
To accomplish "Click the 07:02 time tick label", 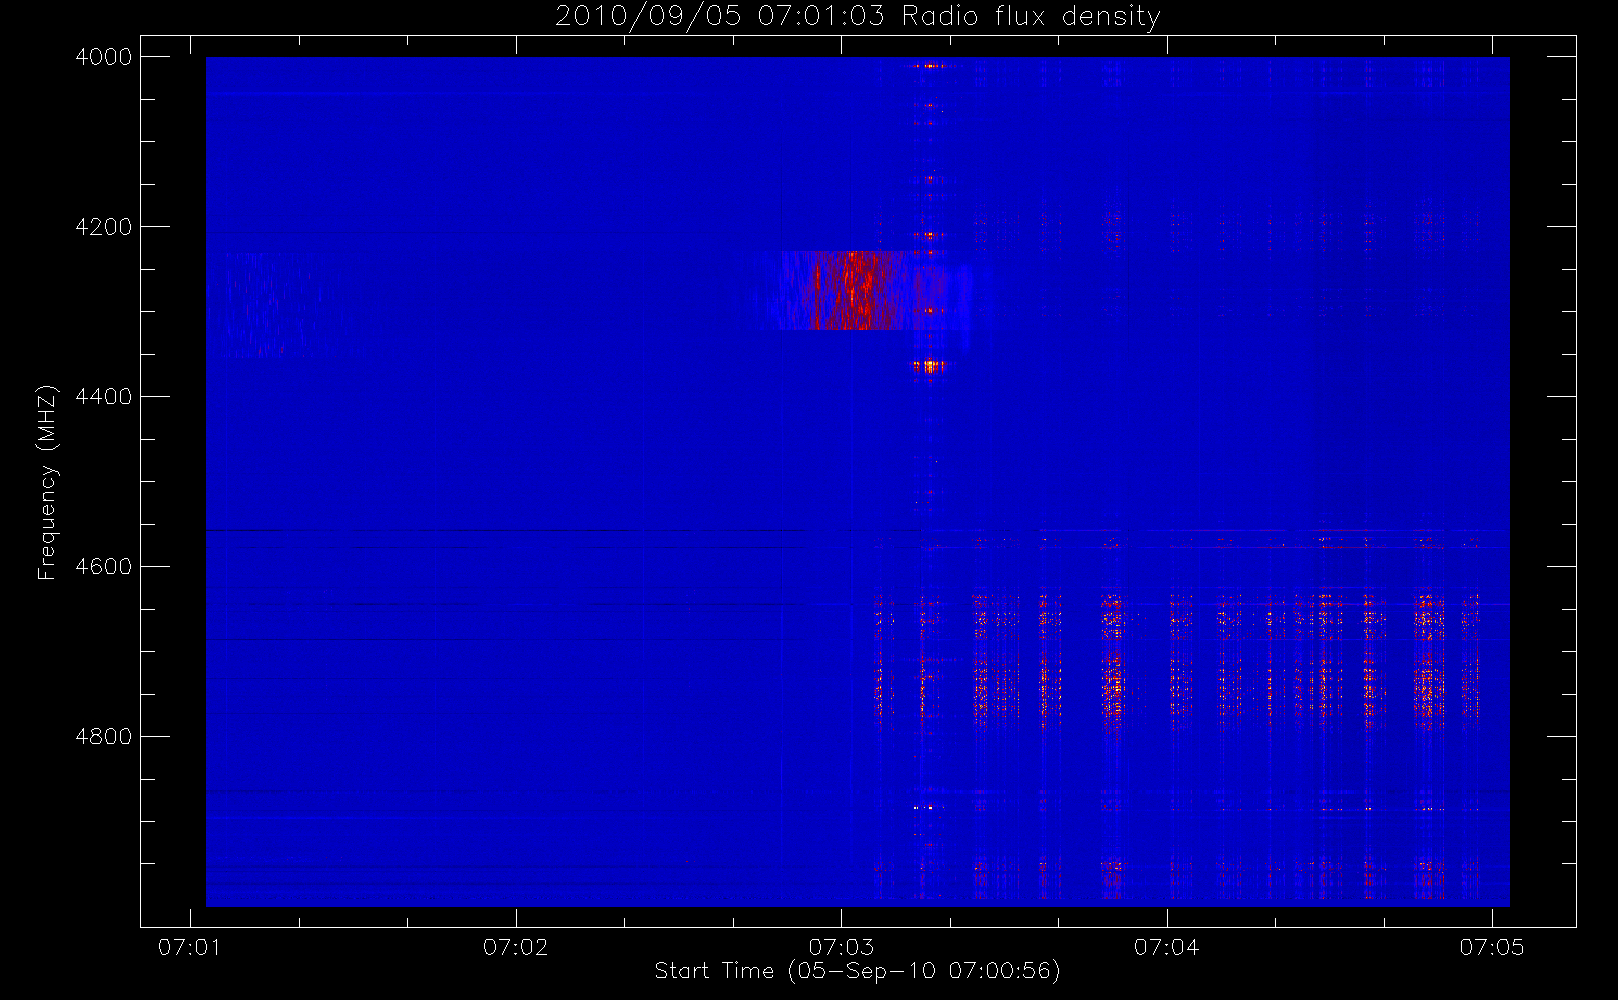I will [x=516, y=947].
